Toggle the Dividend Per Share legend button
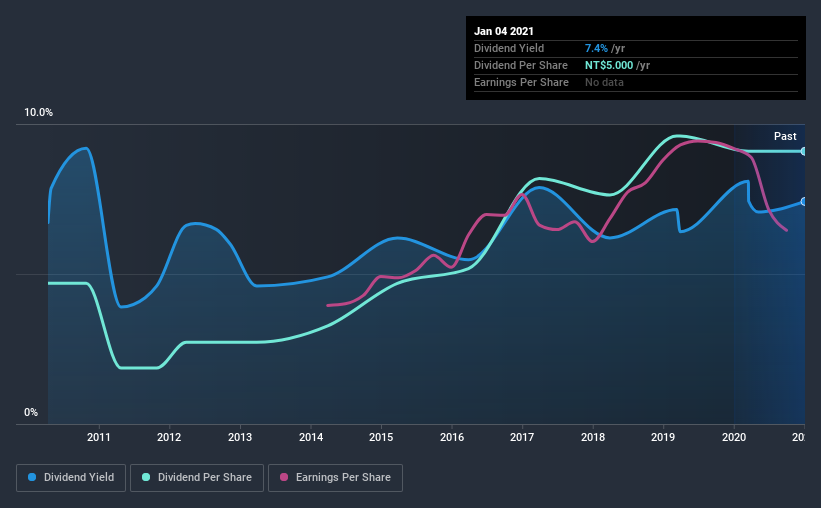The image size is (821, 508). pos(197,478)
